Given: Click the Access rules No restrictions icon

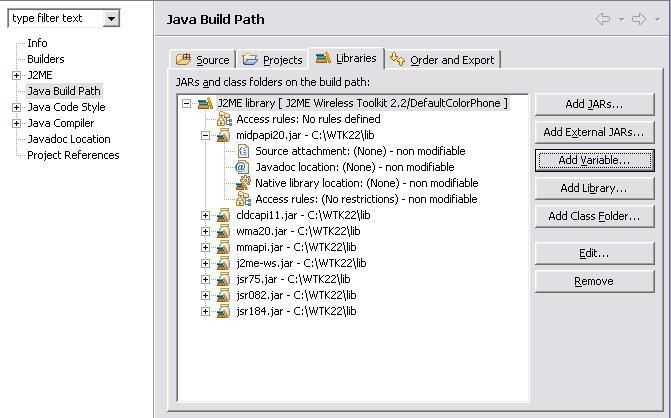Looking at the screenshot, I should click(243, 199).
